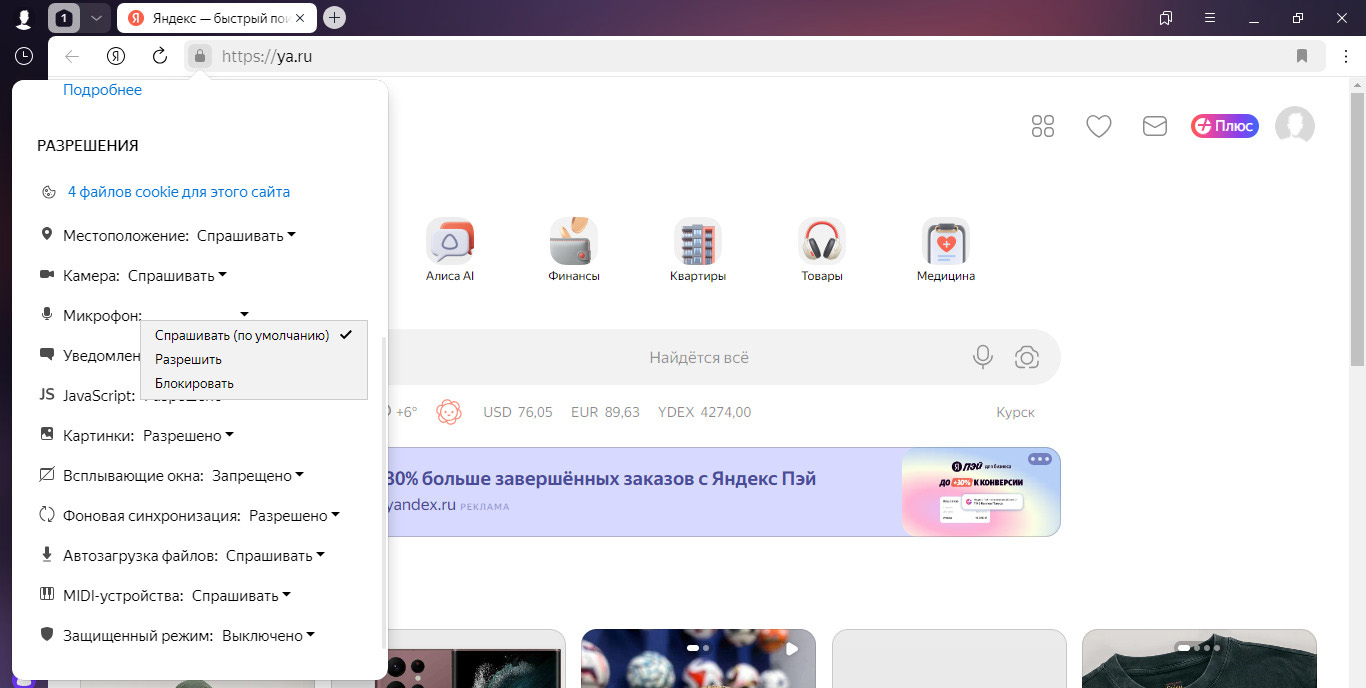Select Спрашивать (по умолчанию) option
The image size is (1366, 688).
coord(242,336)
